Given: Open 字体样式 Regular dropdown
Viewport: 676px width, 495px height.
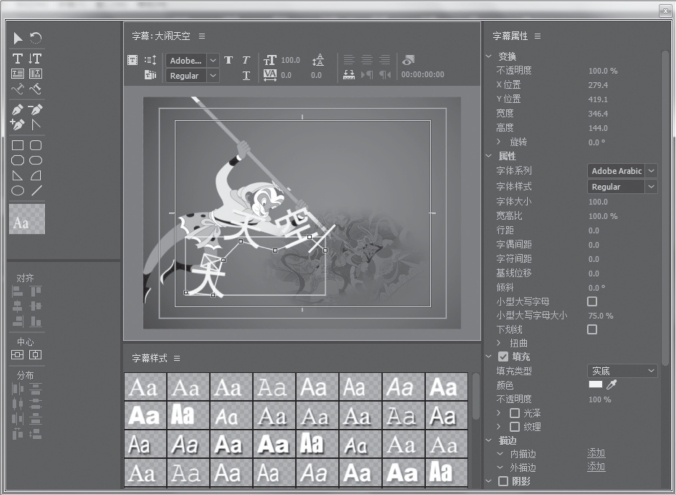Looking at the screenshot, I should [622, 187].
